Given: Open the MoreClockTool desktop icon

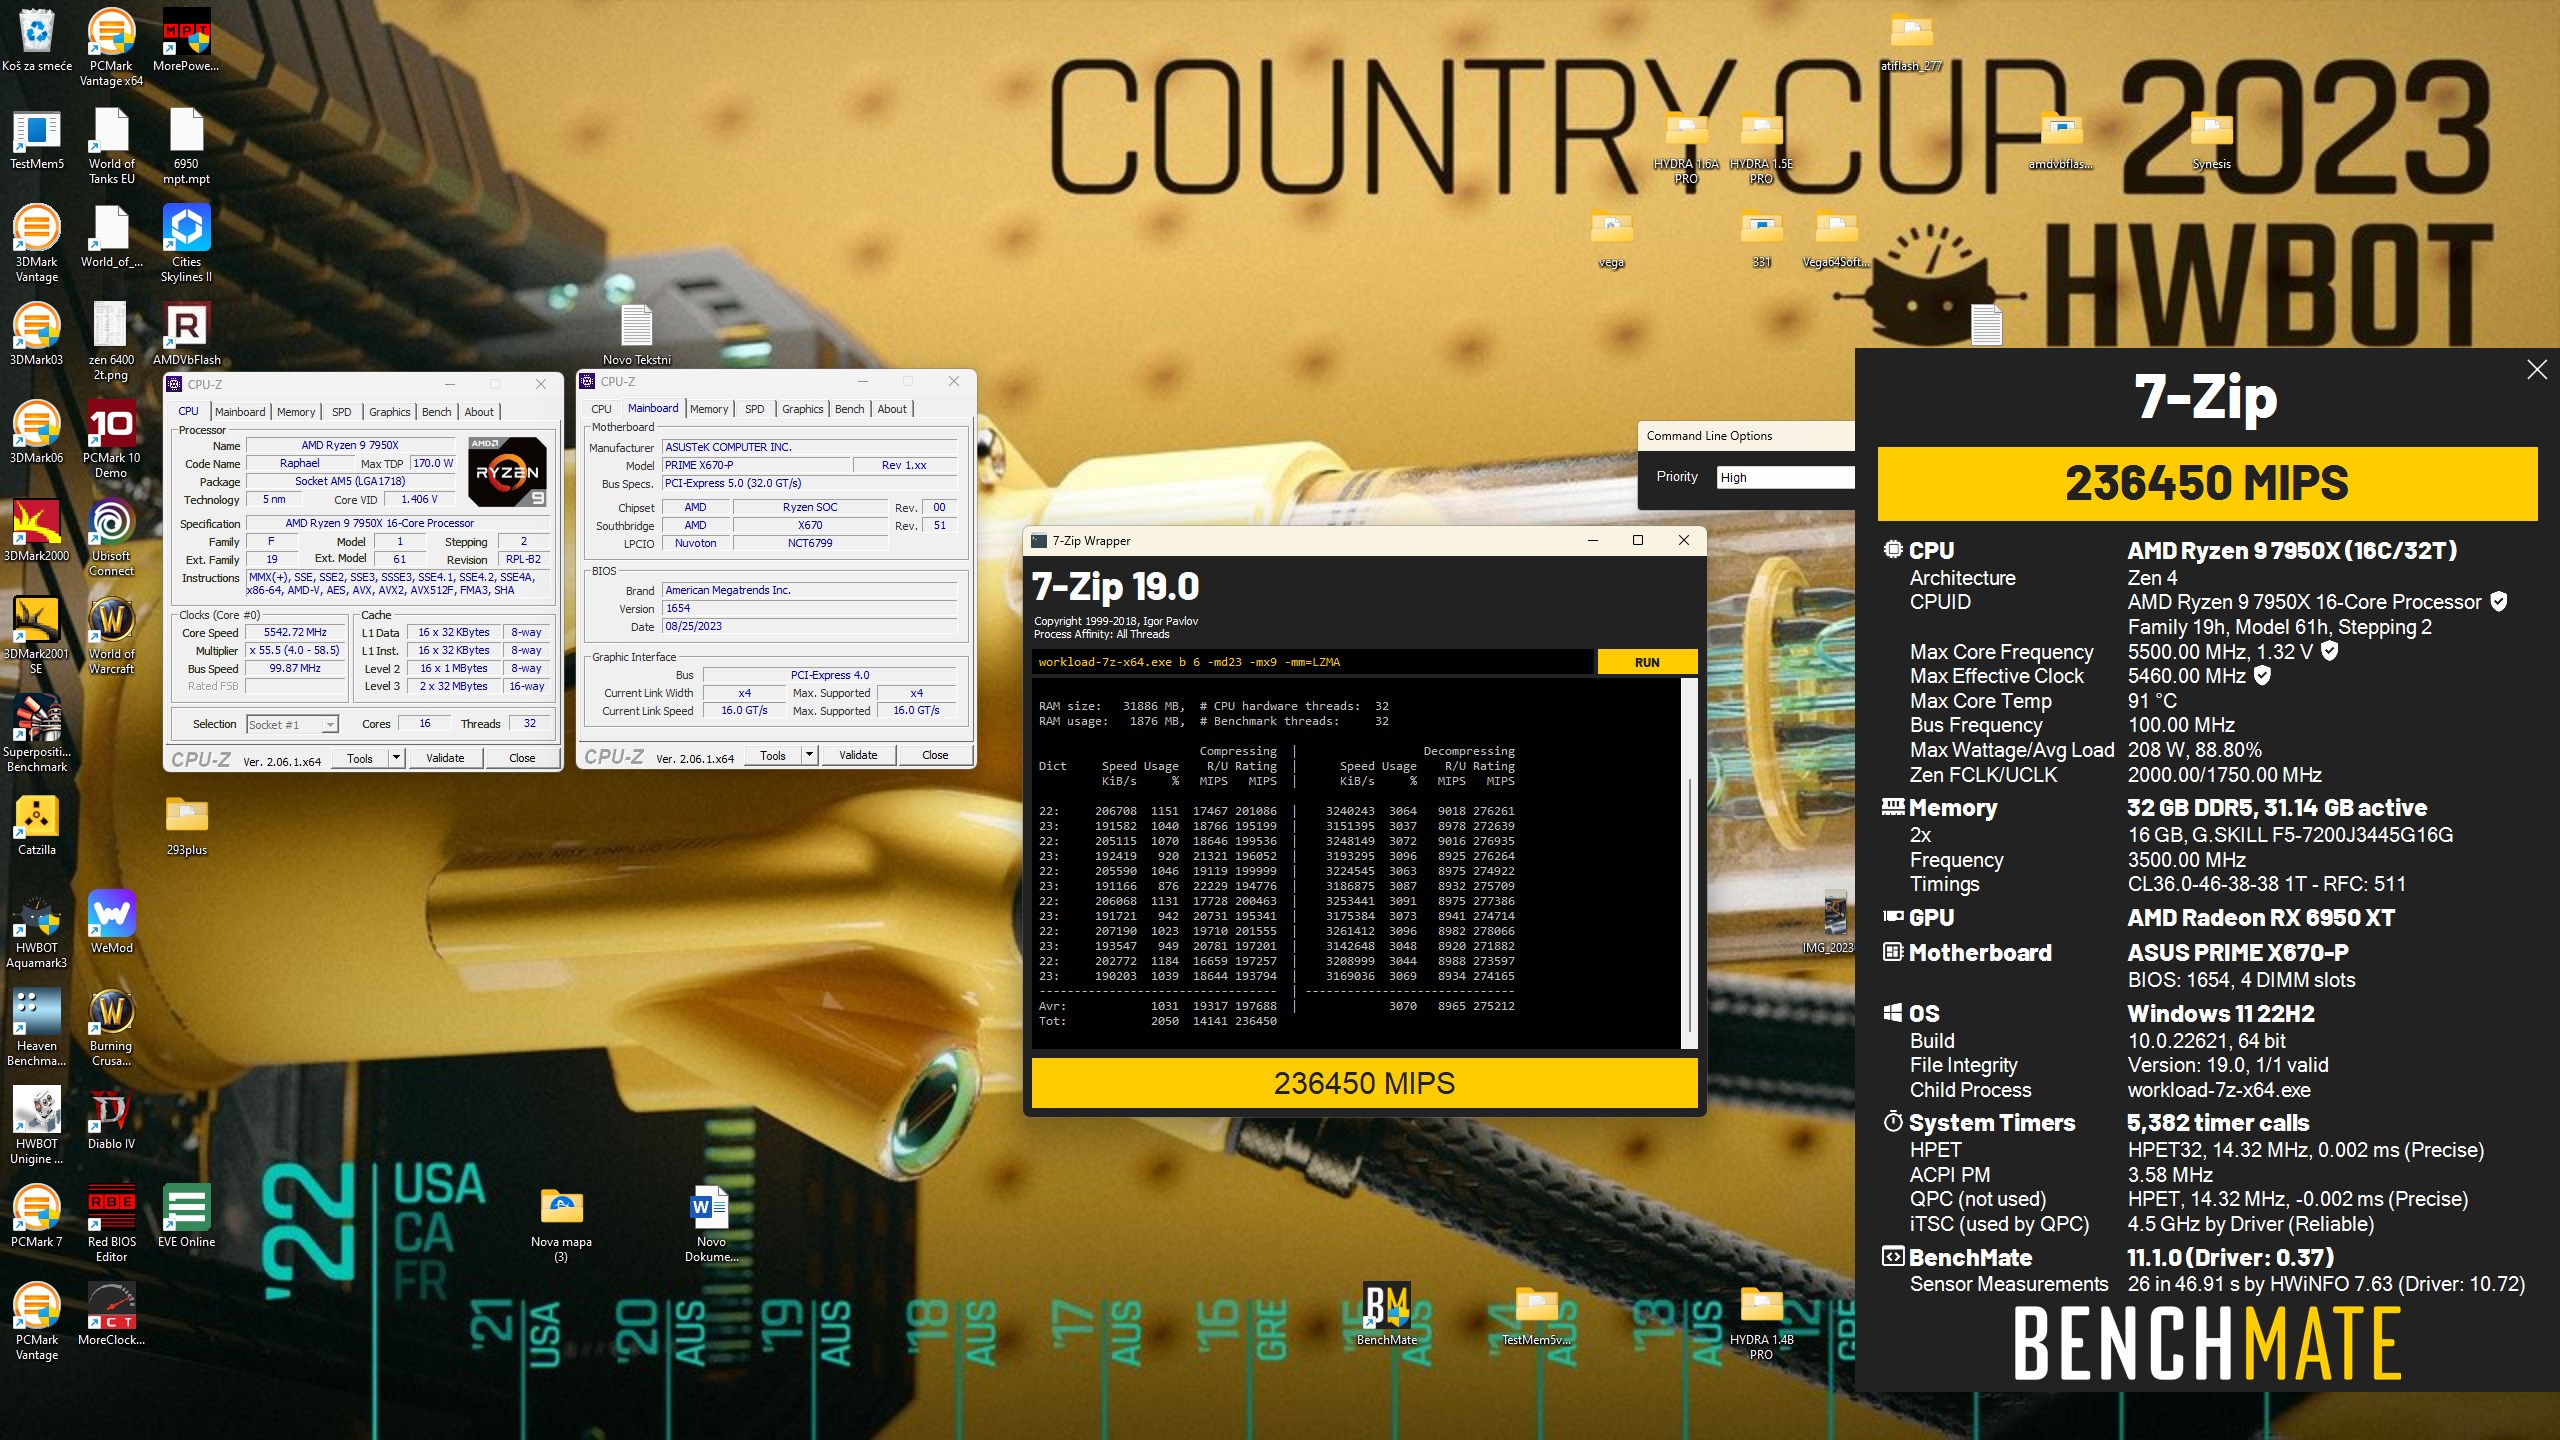Looking at the screenshot, I should (x=111, y=1314).
